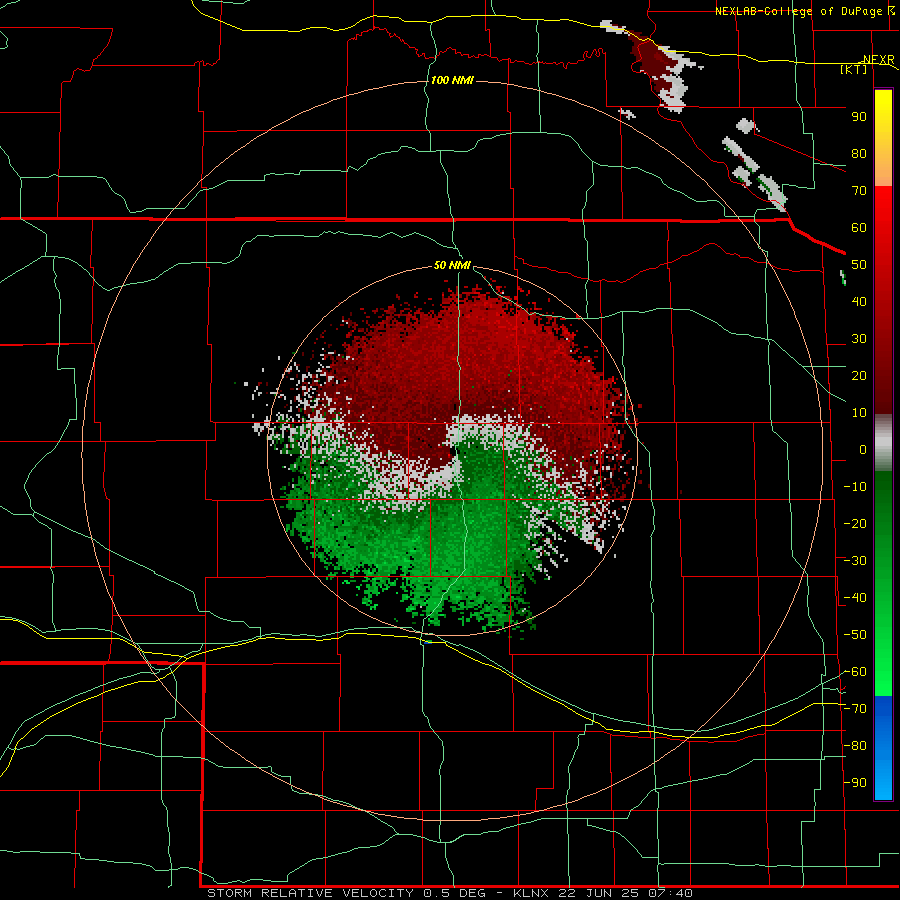Click the 0 scale label
This screenshot has width=900, height=900.
[x=863, y=450]
